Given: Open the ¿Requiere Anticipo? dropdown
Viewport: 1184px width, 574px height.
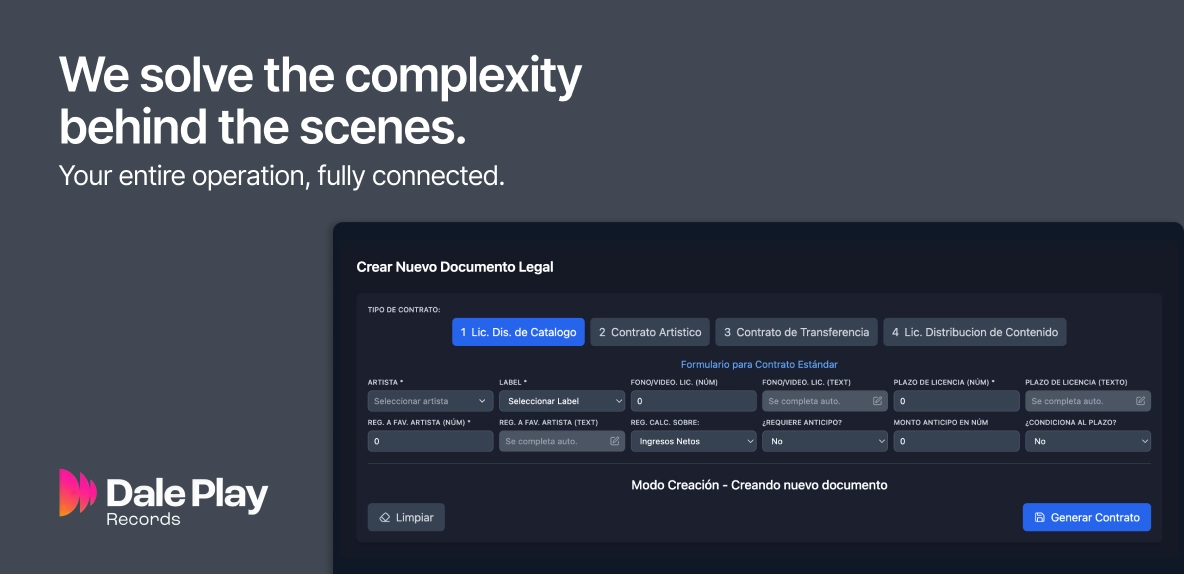Looking at the screenshot, I should pyautogui.click(x=824, y=441).
